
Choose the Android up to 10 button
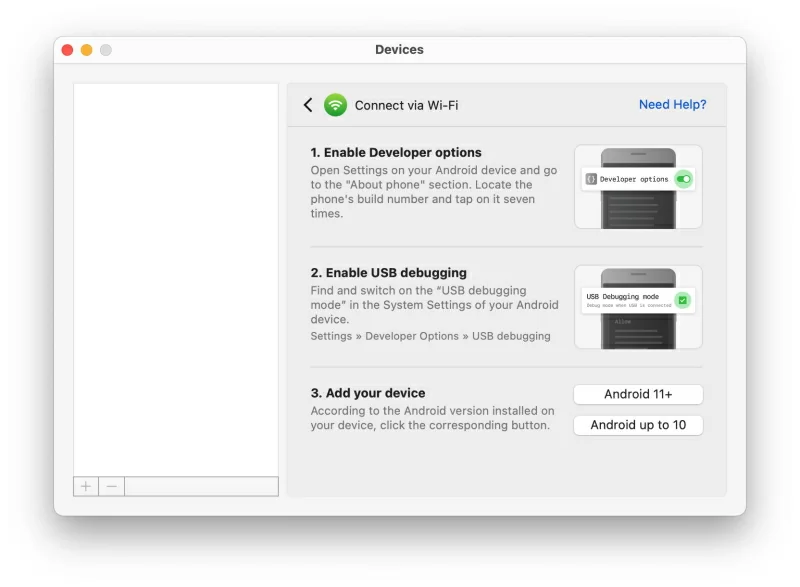click(x=638, y=425)
